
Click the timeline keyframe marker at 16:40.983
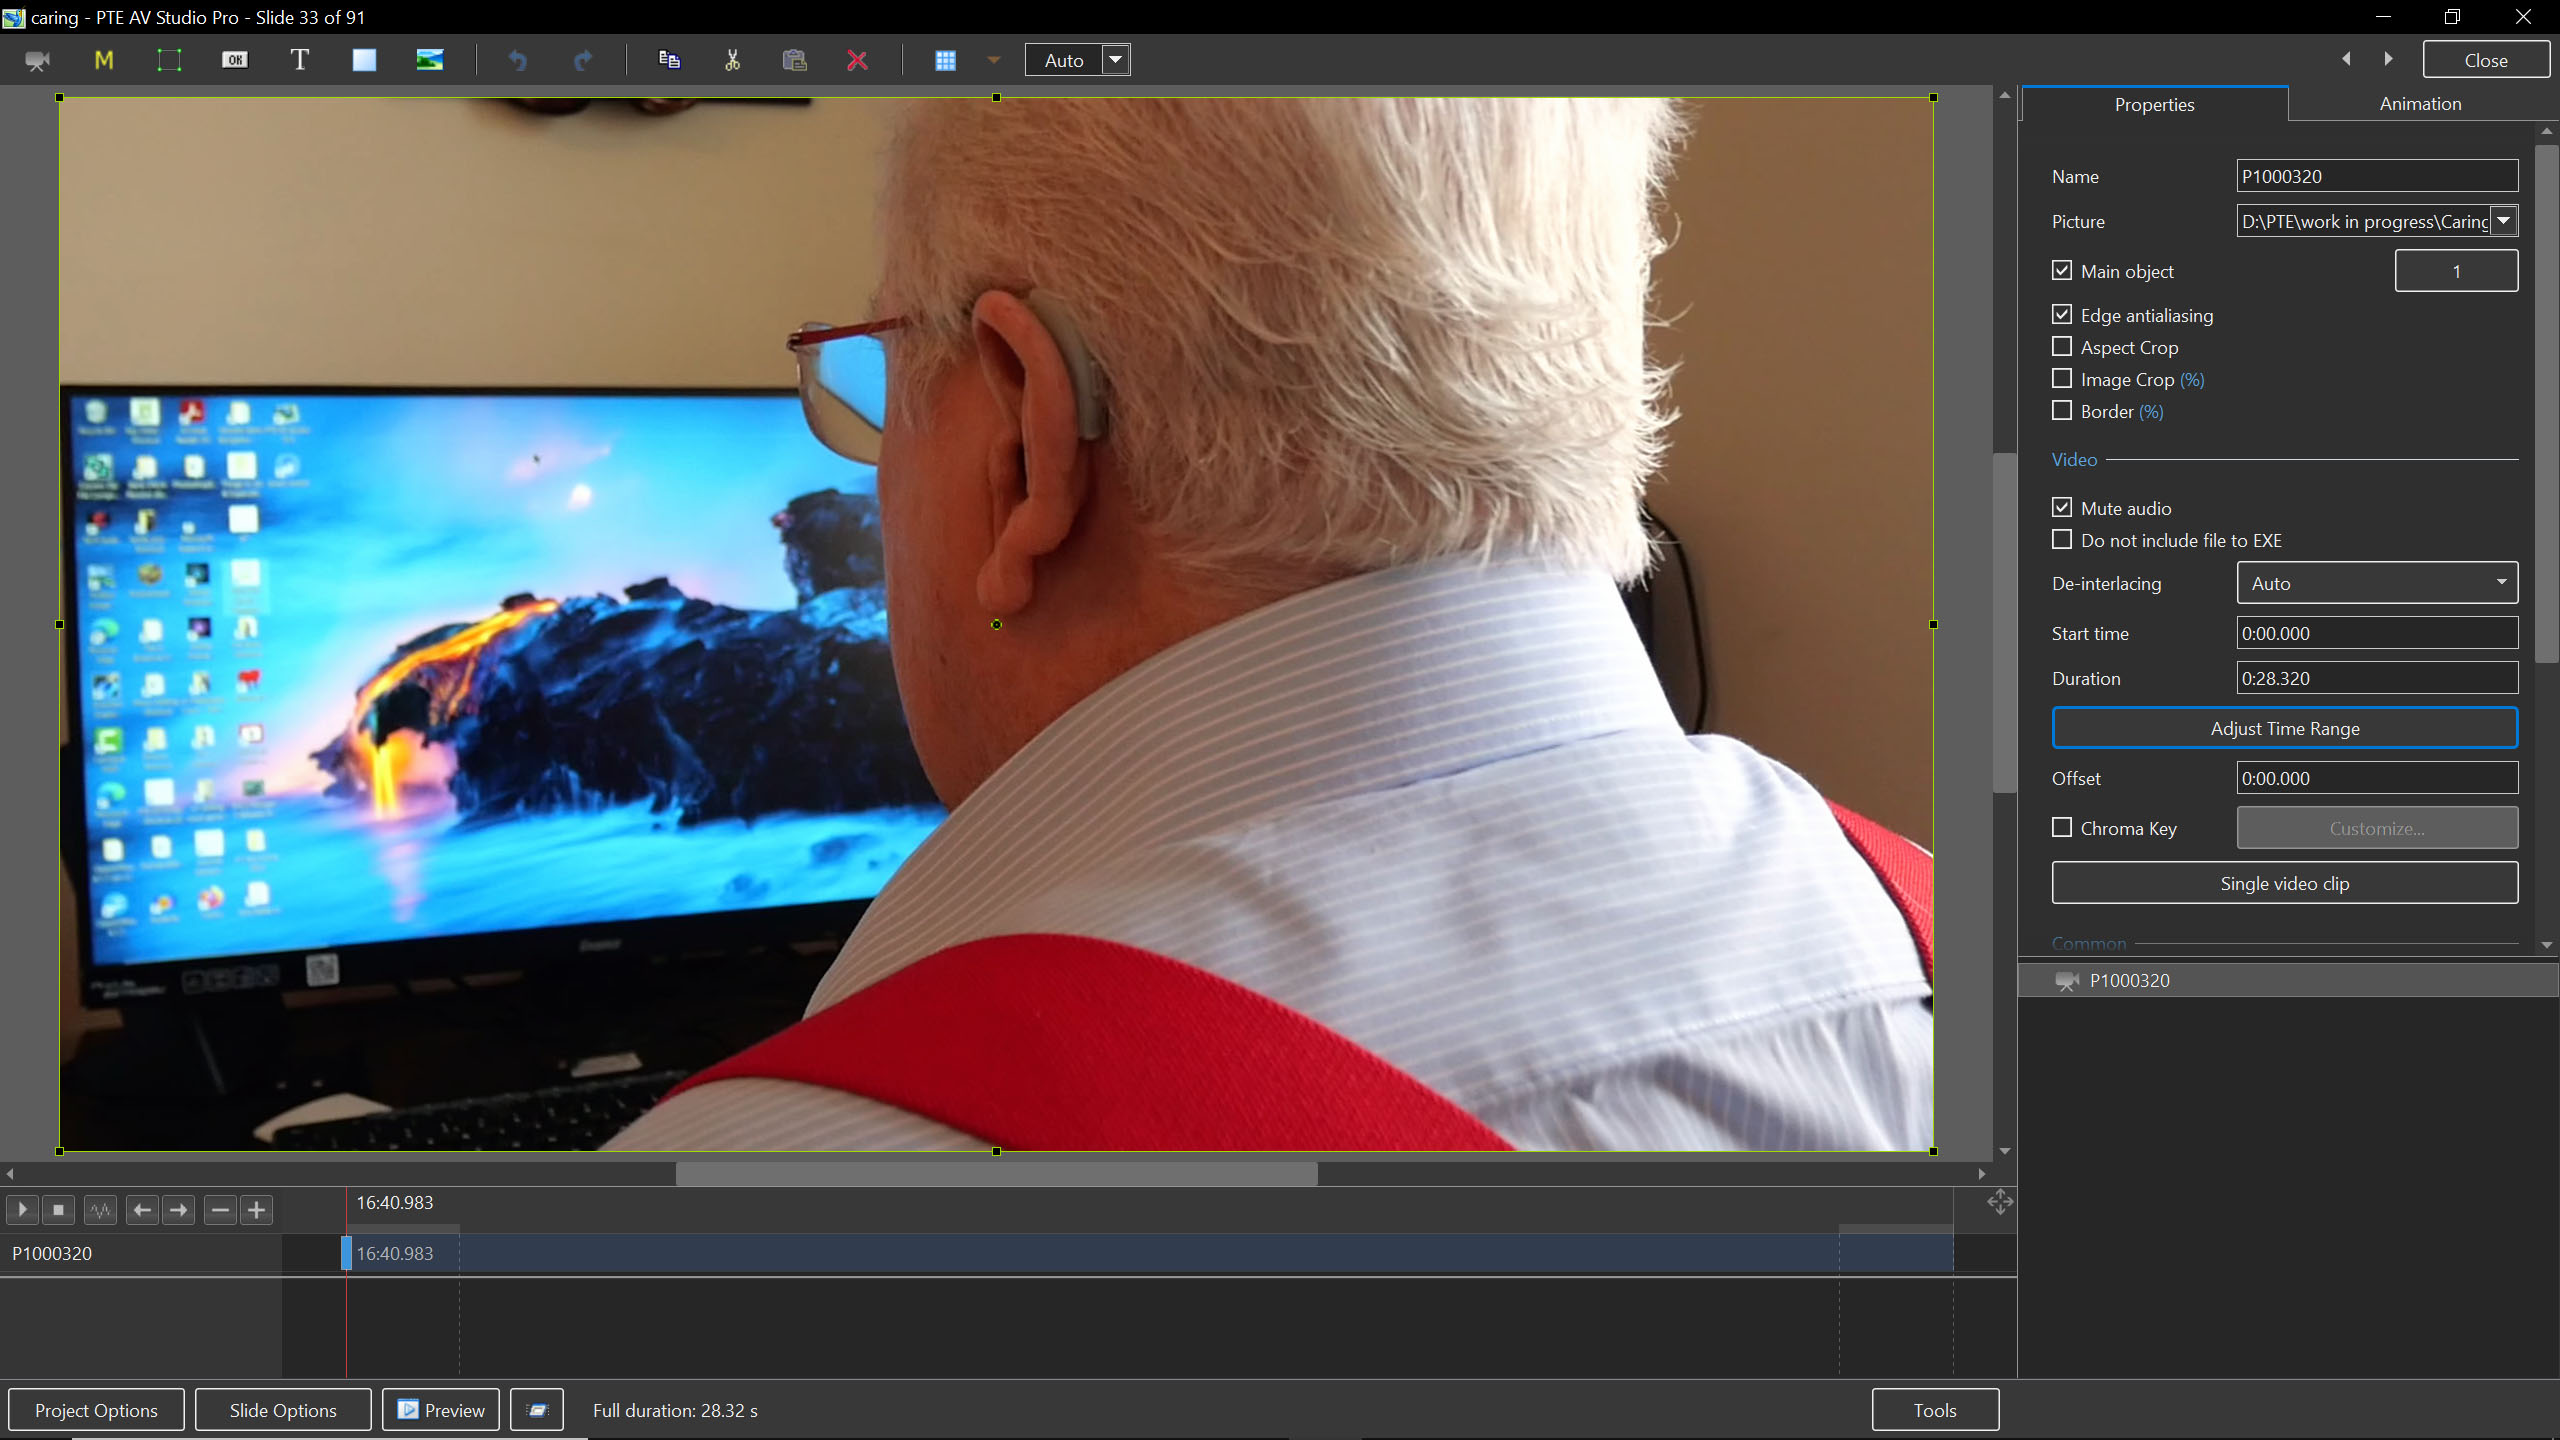click(347, 1253)
